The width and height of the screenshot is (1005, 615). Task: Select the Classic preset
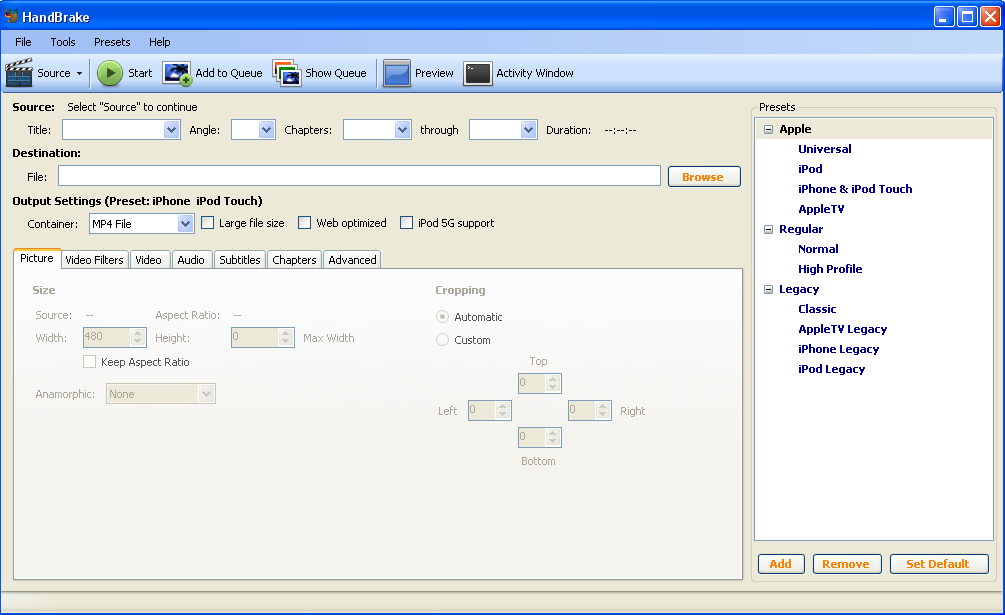coord(817,309)
